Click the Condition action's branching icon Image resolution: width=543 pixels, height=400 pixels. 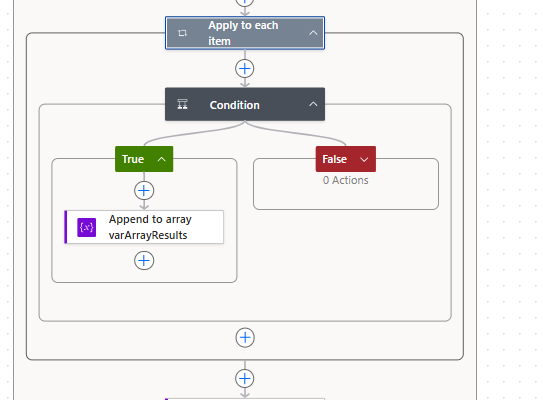(183, 104)
